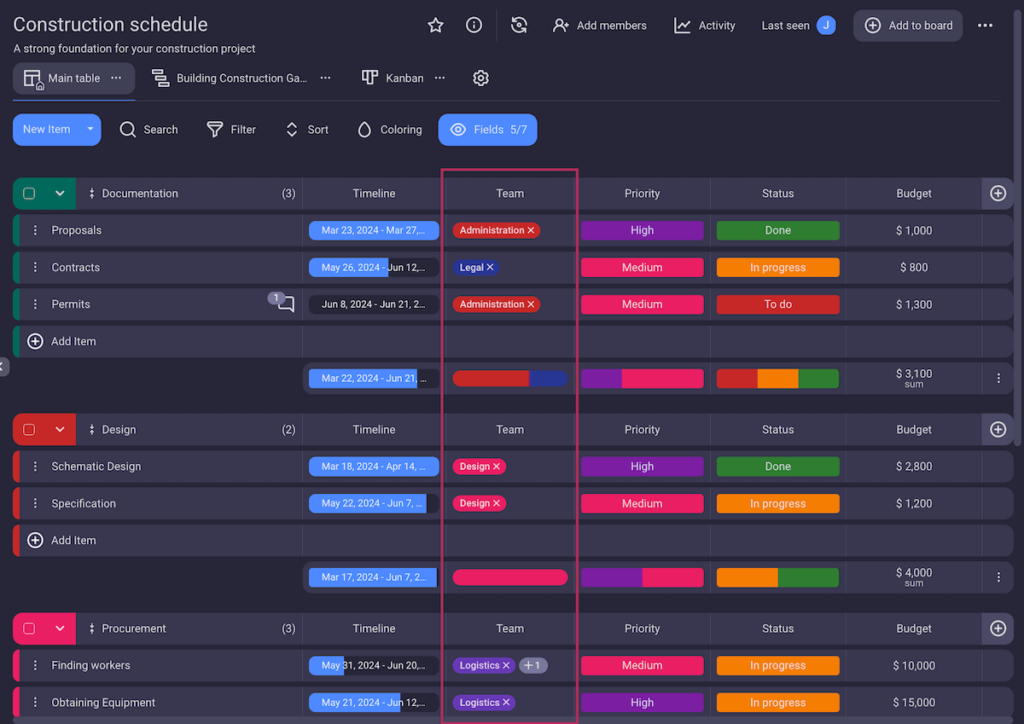1024x724 pixels.
Task: Click the Add members button
Action: [599, 25]
